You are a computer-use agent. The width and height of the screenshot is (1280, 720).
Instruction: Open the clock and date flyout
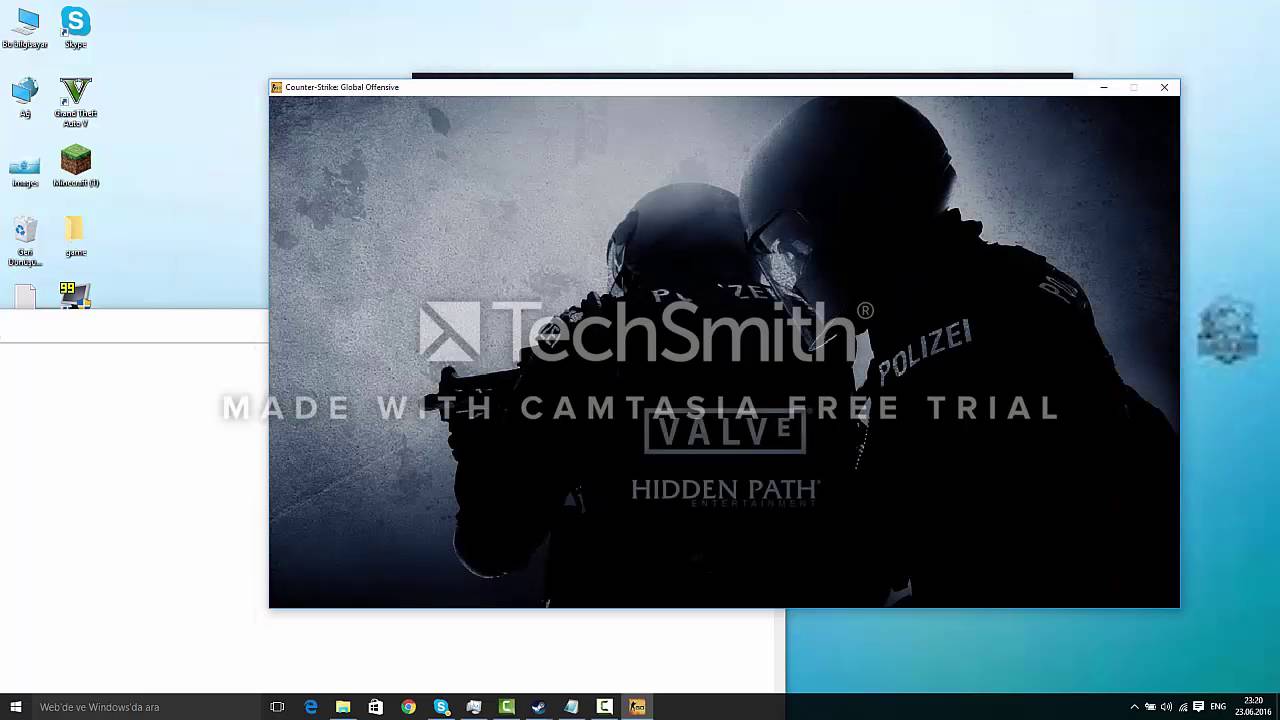(1253, 707)
